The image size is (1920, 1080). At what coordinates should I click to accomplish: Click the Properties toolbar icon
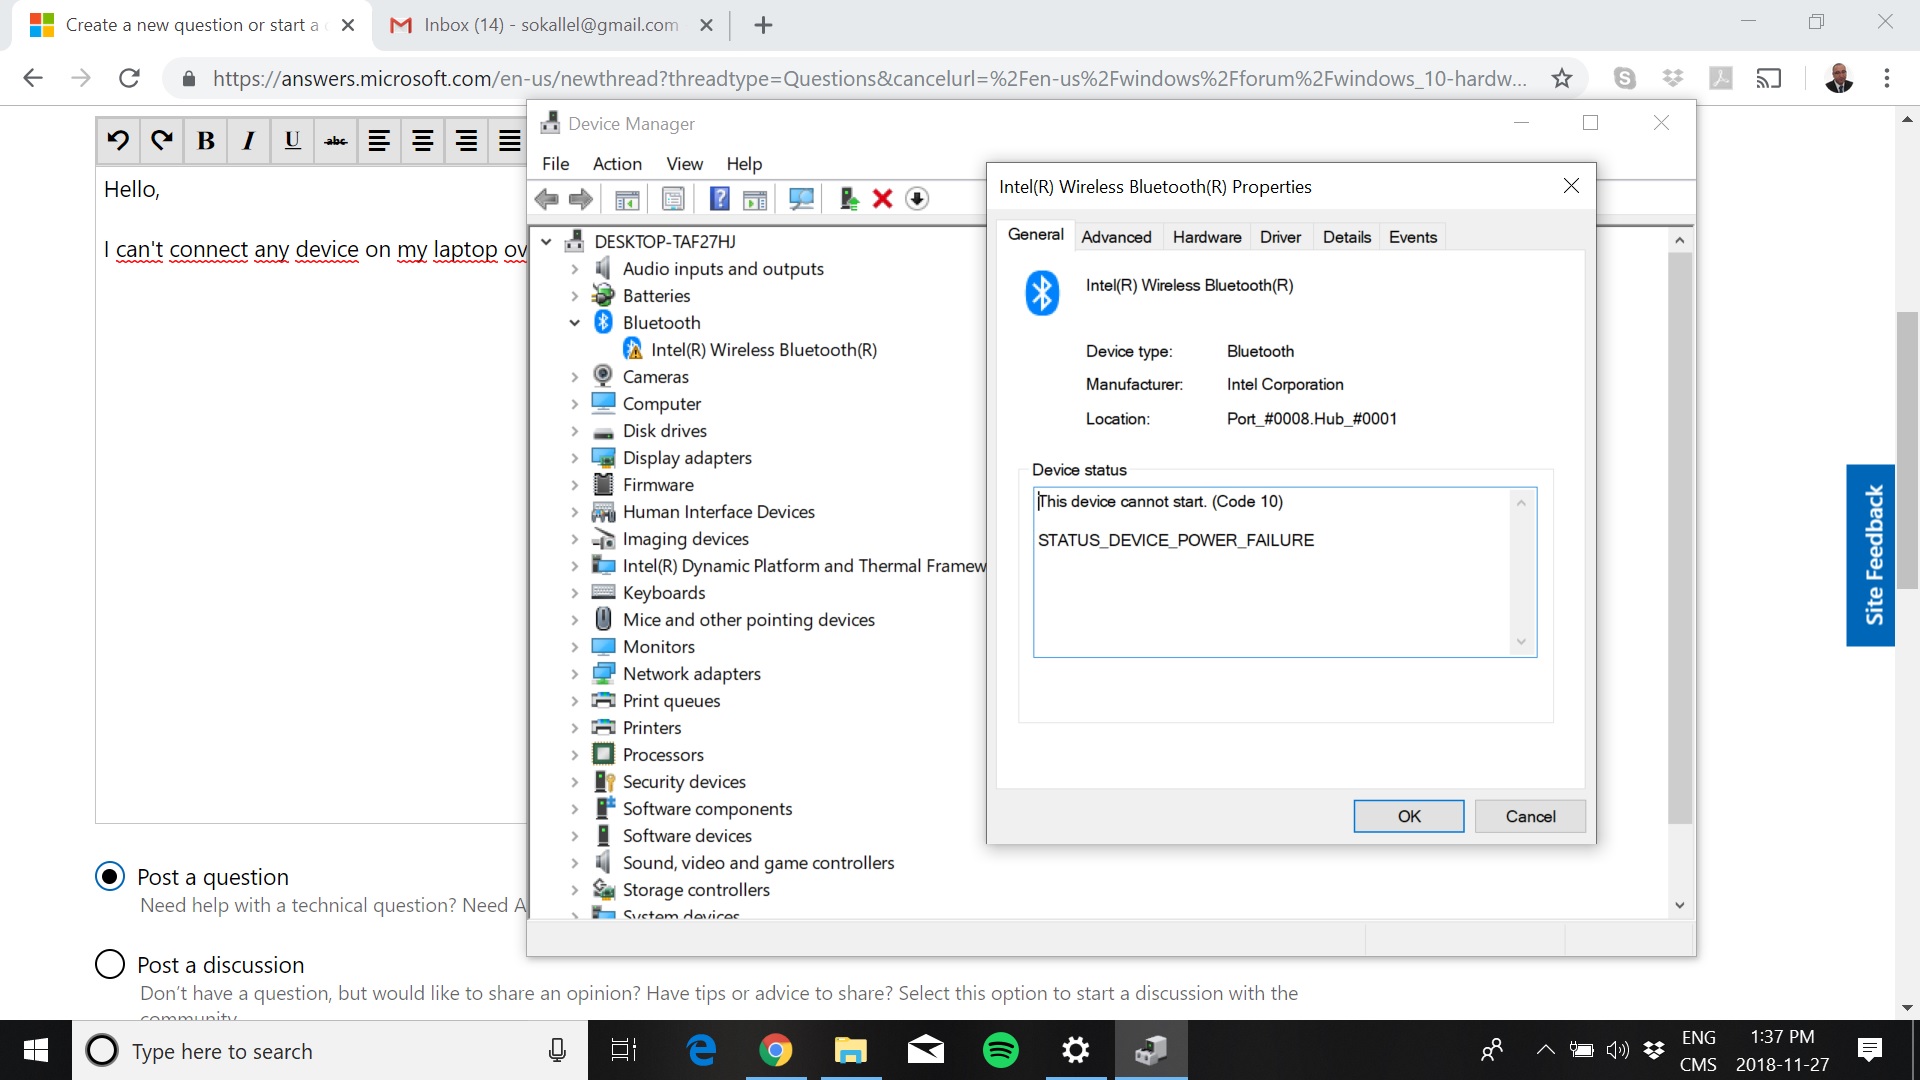tap(673, 199)
